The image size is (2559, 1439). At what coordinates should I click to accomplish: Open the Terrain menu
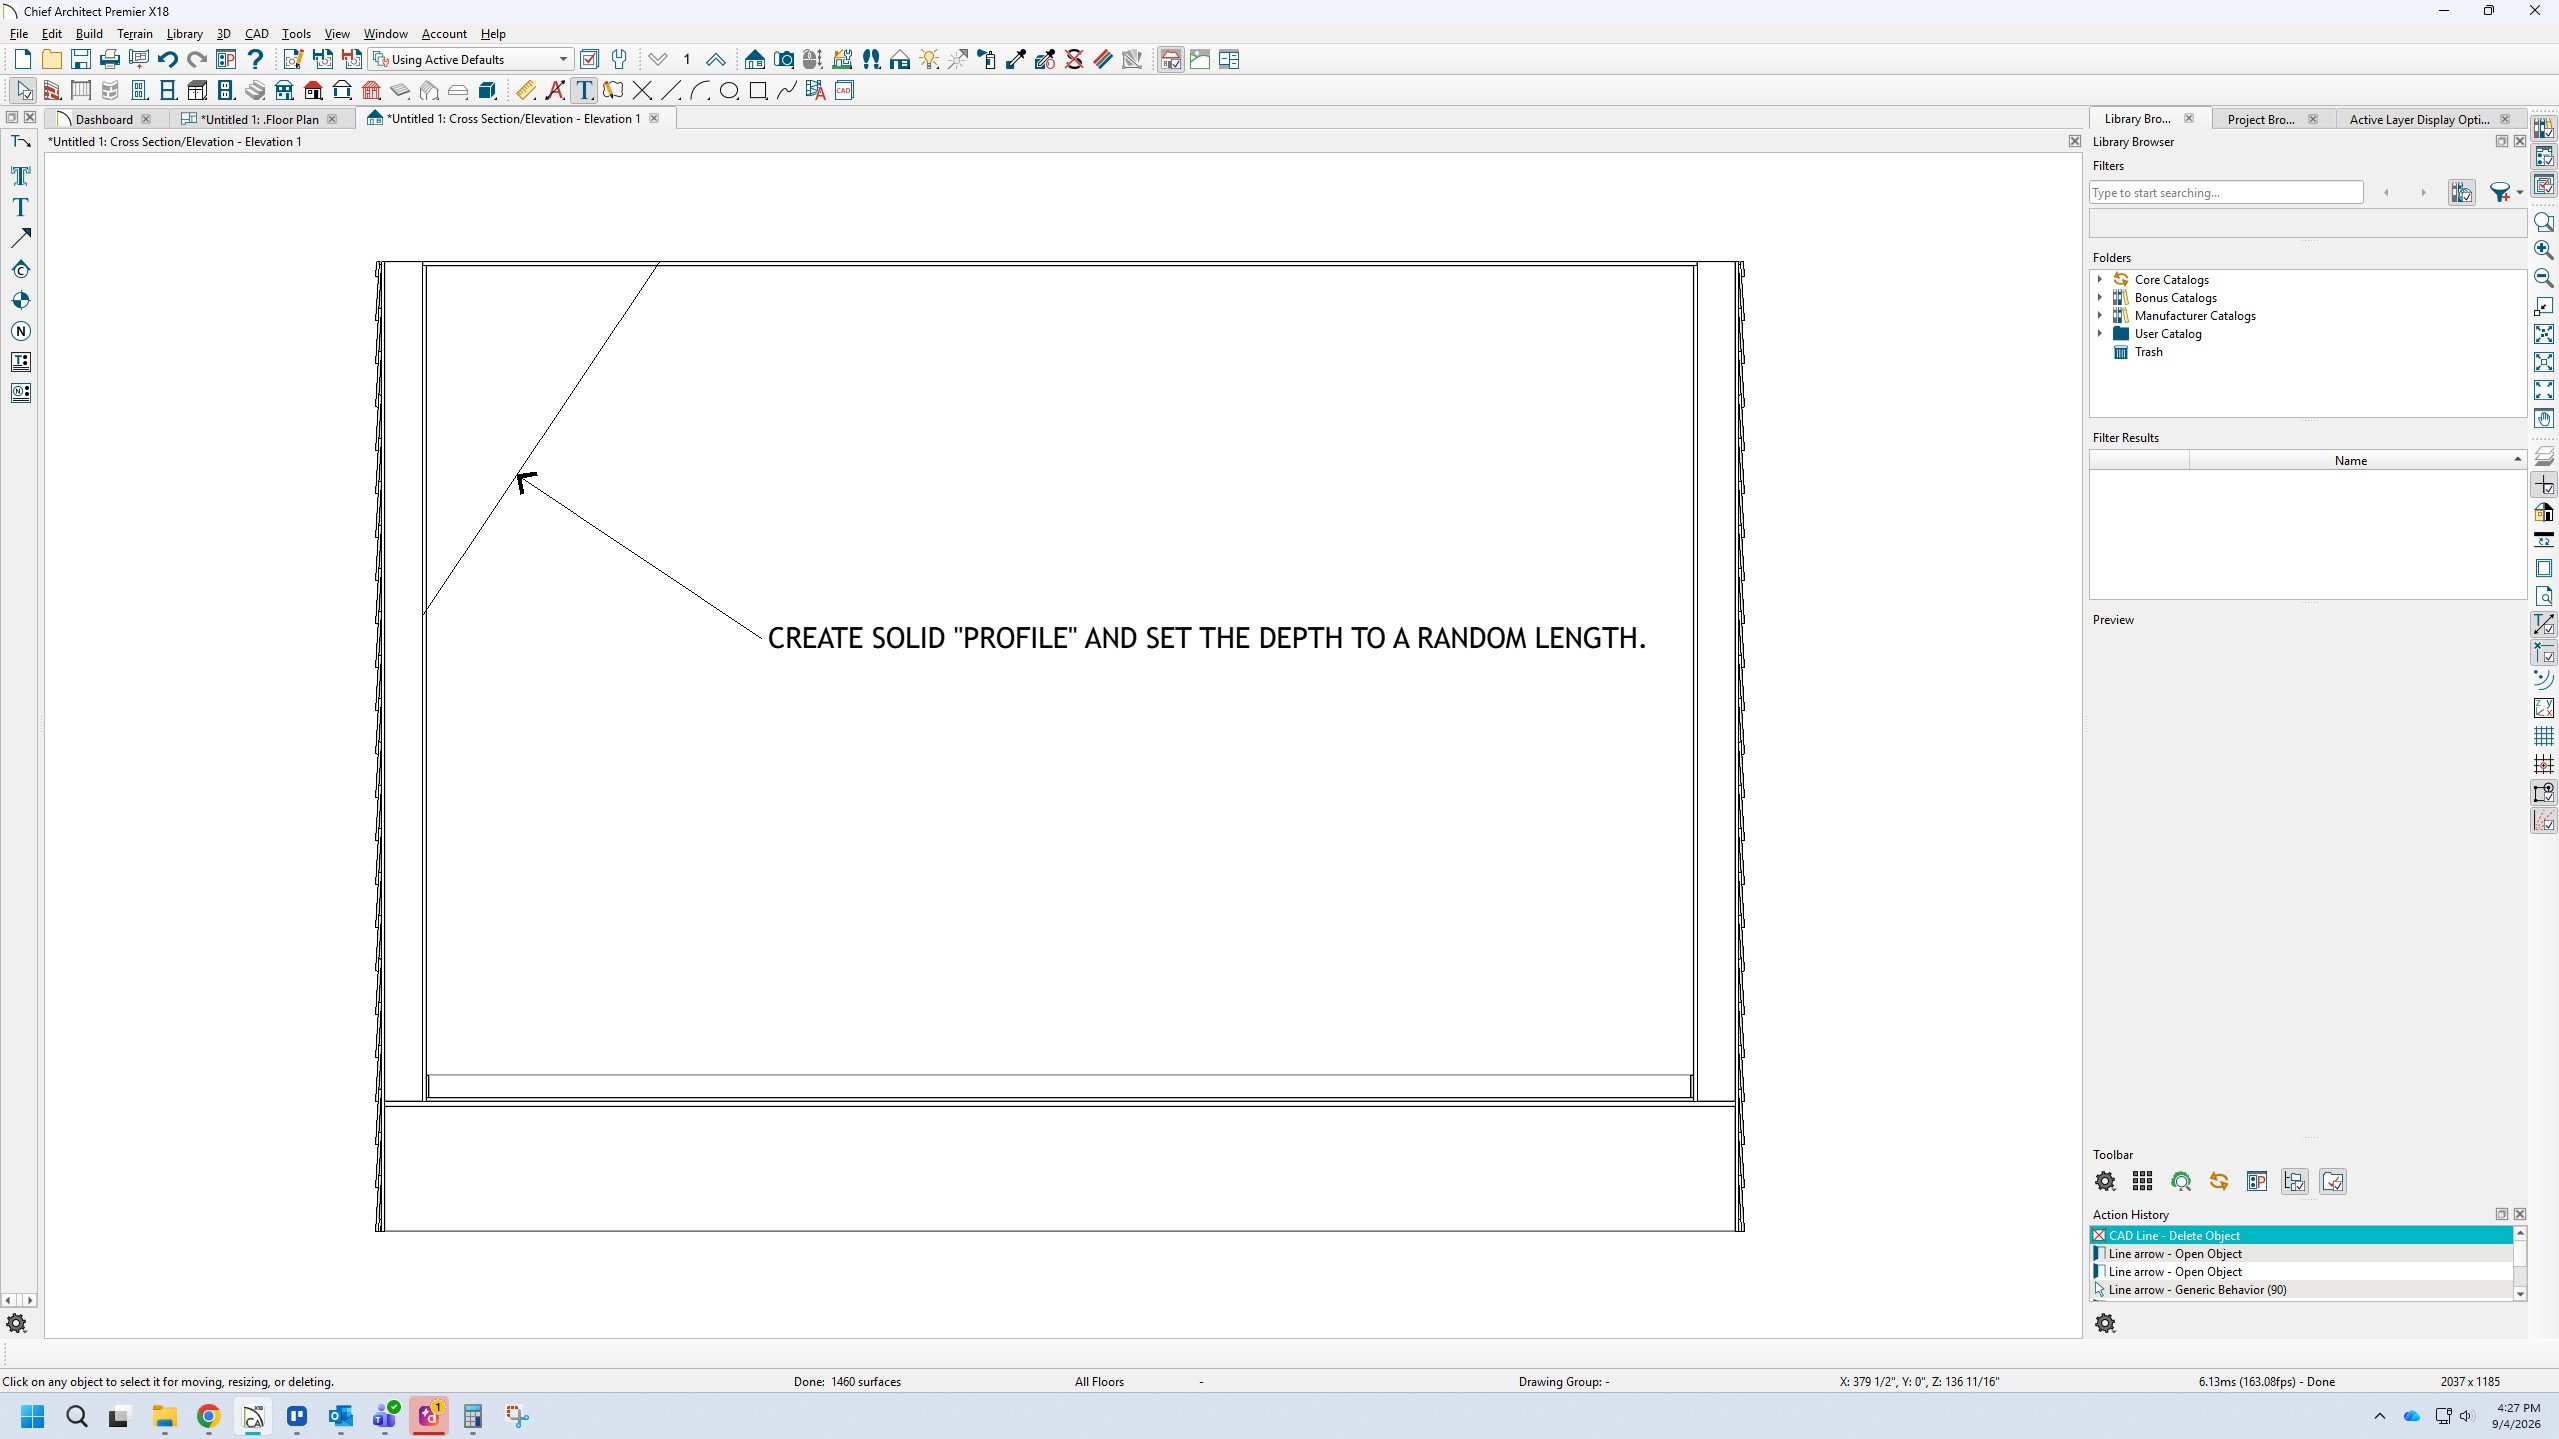pyautogui.click(x=135, y=34)
